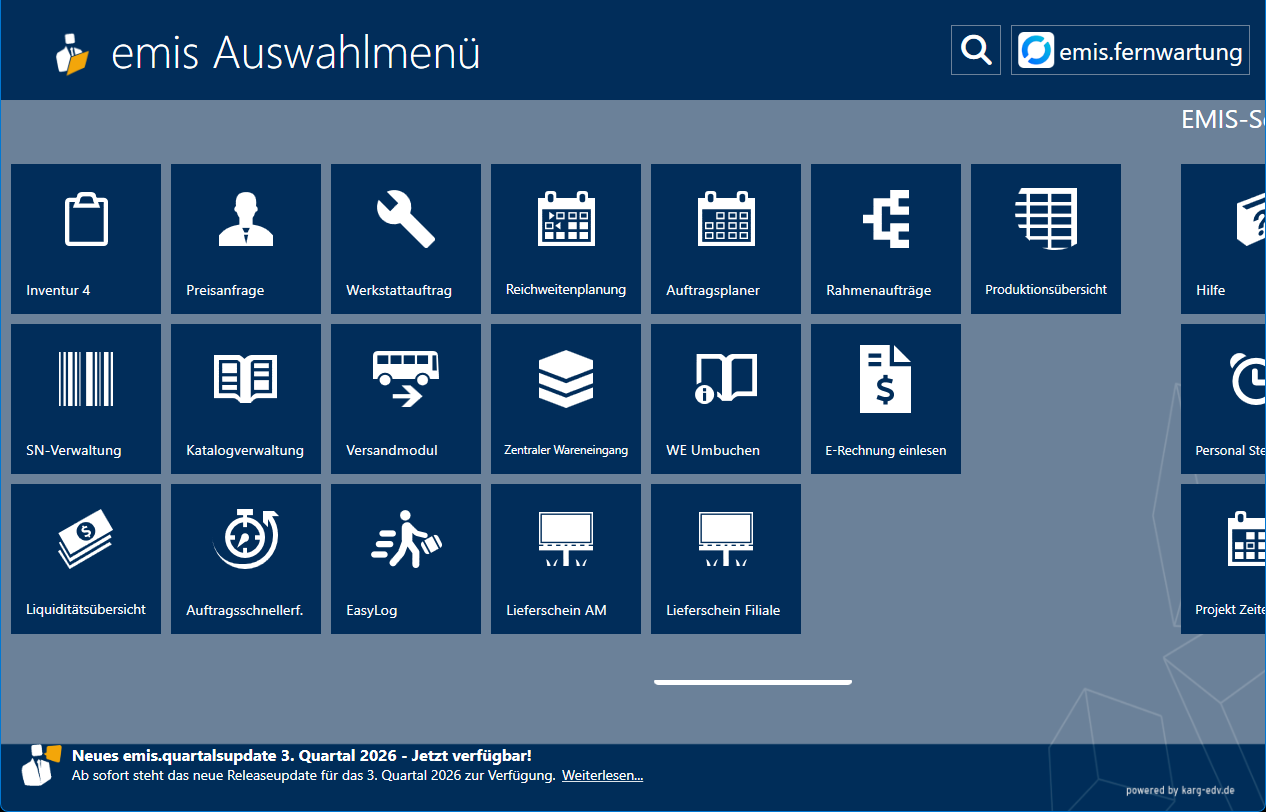This screenshot has width=1266, height=812.
Task: Click the search magnifier button
Action: coord(976,50)
